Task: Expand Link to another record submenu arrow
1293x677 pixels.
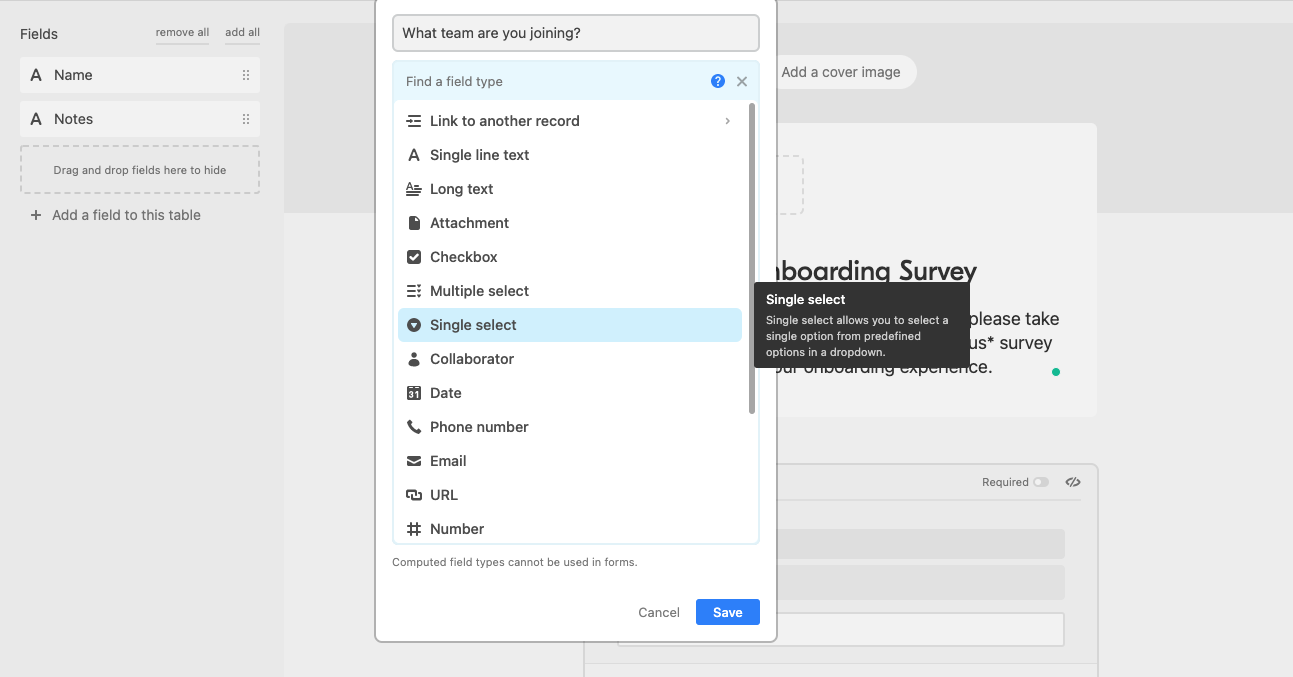Action: tap(727, 121)
